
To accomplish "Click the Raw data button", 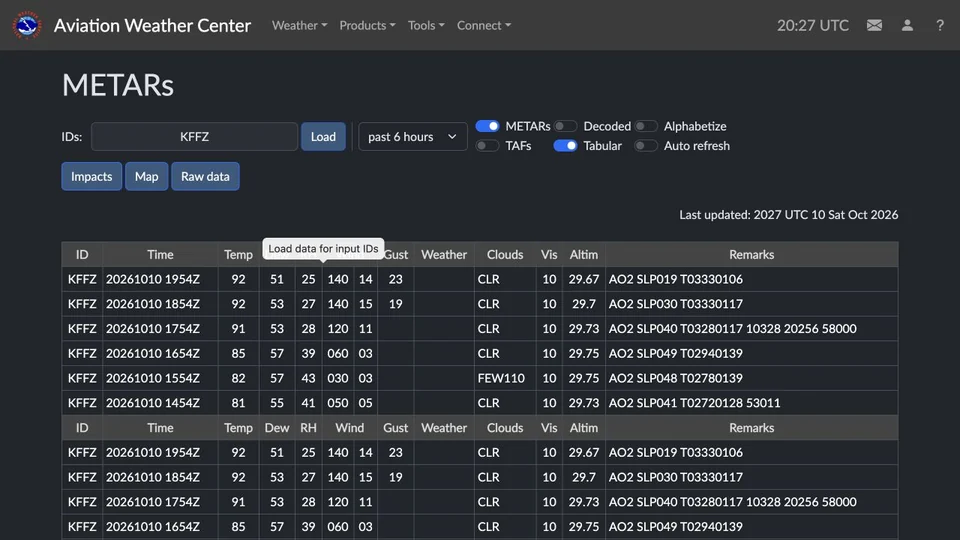I will [x=205, y=176].
